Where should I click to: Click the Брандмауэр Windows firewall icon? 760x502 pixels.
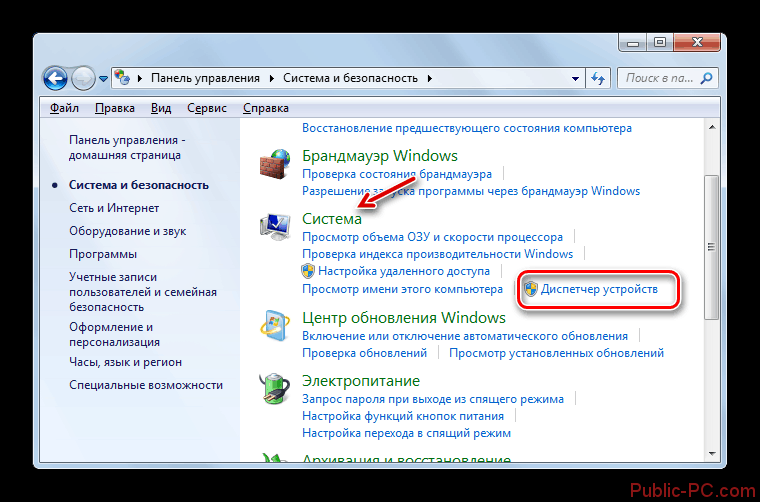(274, 164)
